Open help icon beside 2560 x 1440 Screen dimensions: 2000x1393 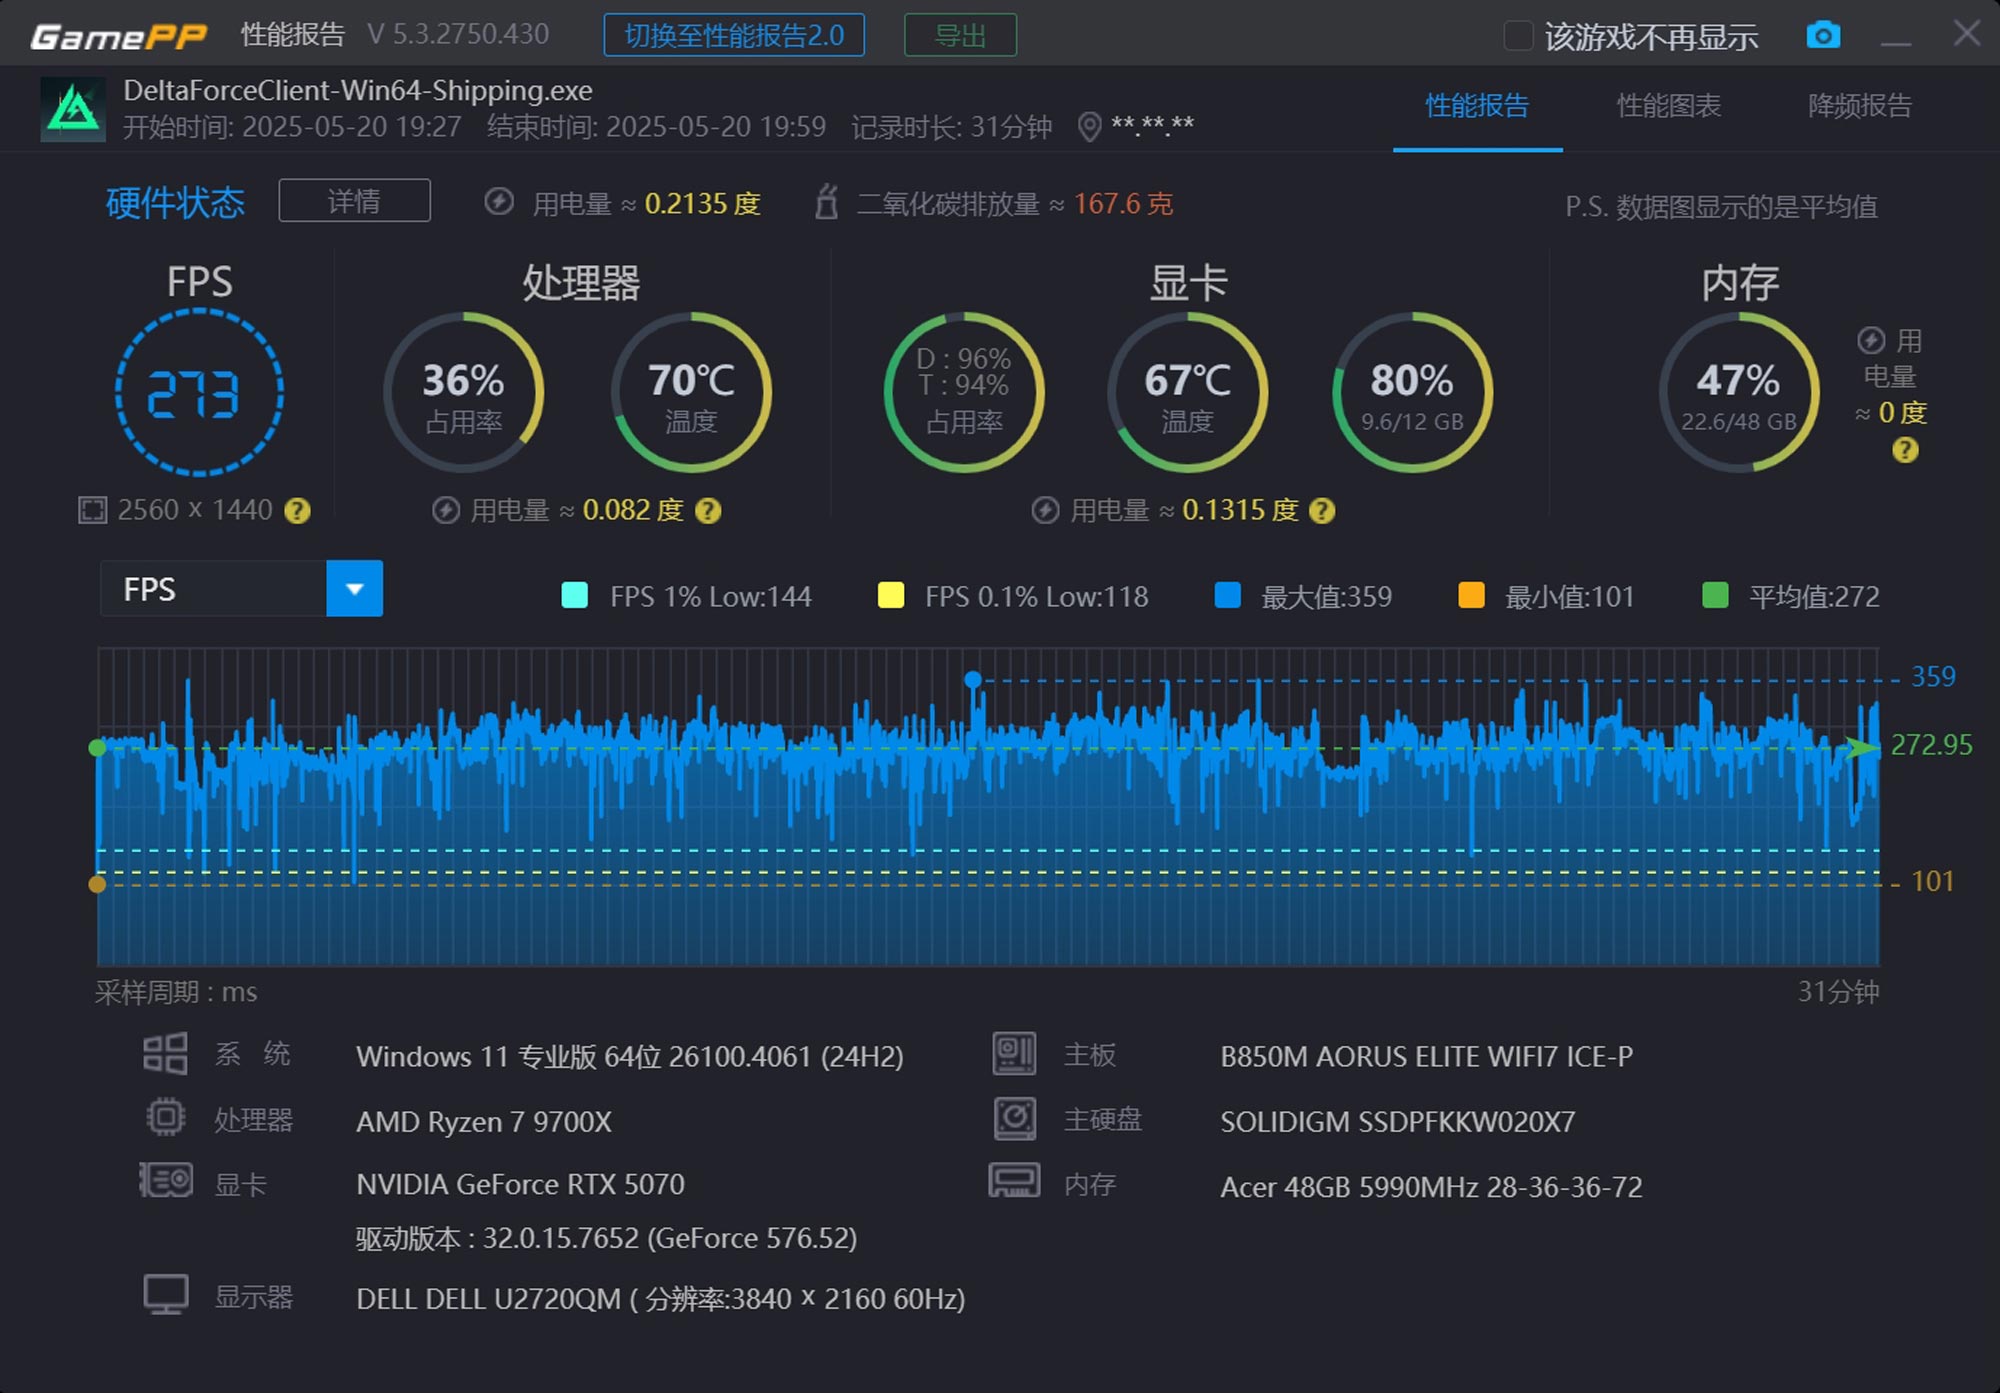click(x=297, y=511)
